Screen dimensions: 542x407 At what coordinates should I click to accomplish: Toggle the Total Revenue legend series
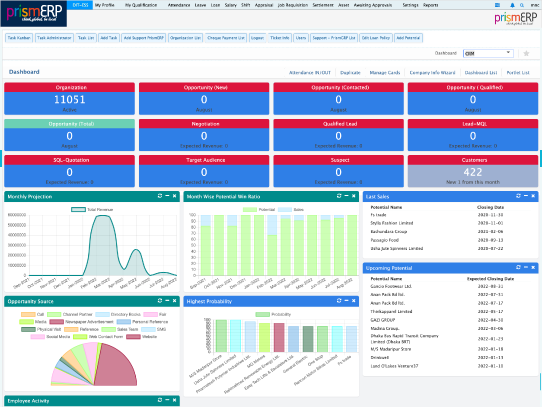click(92, 210)
